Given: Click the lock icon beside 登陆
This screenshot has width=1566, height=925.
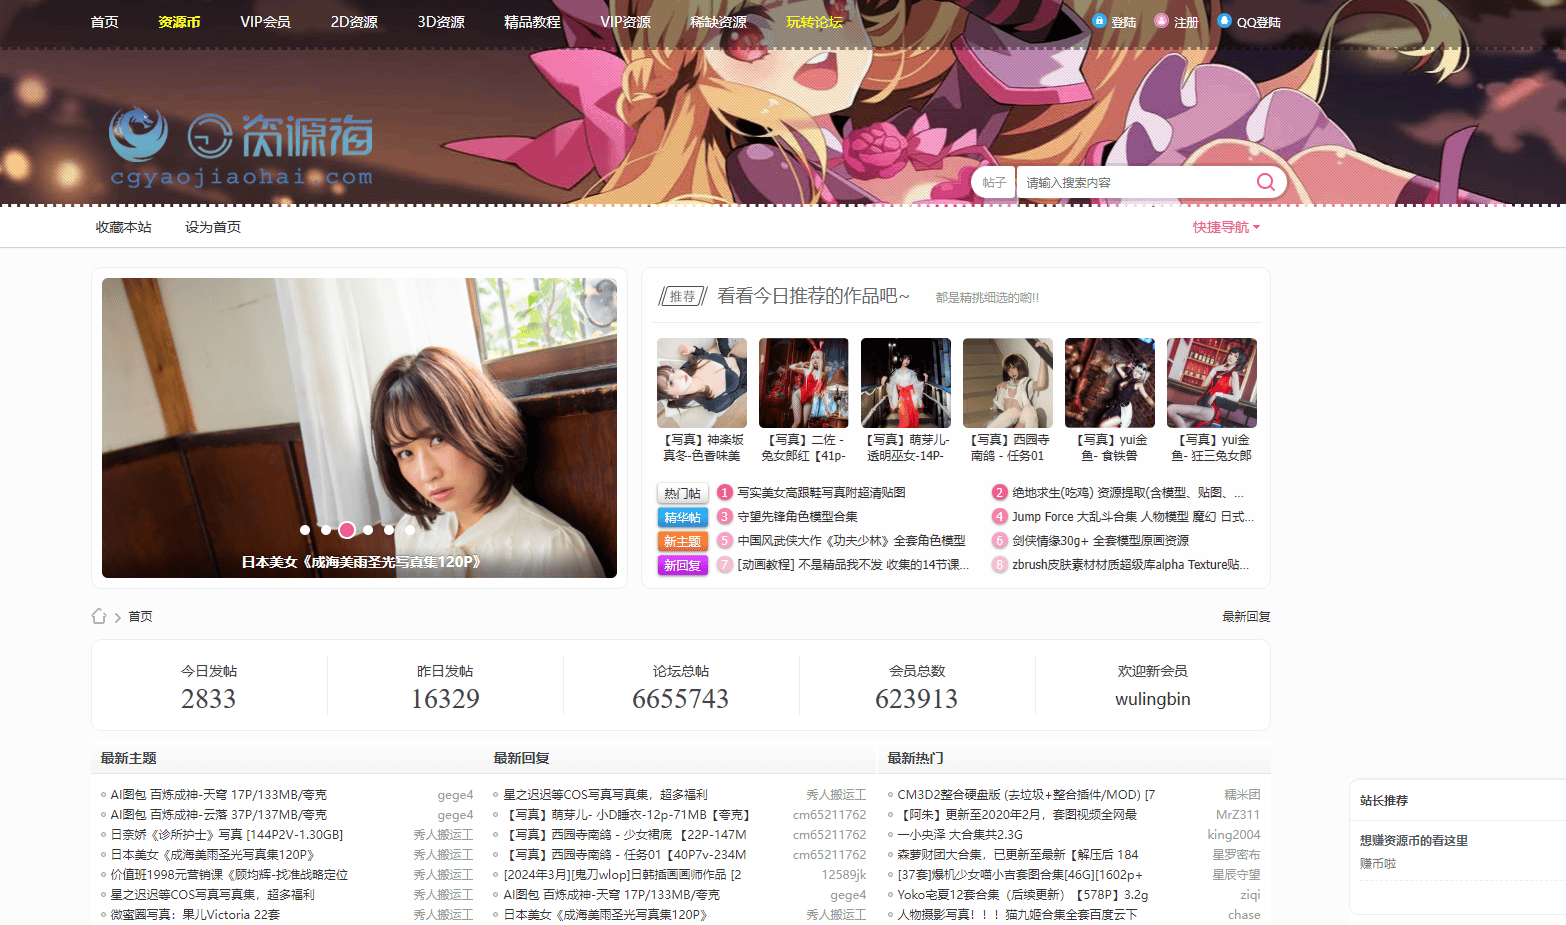Looking at the screenshot, I should pyautogui.click(x=1099, y=20).
